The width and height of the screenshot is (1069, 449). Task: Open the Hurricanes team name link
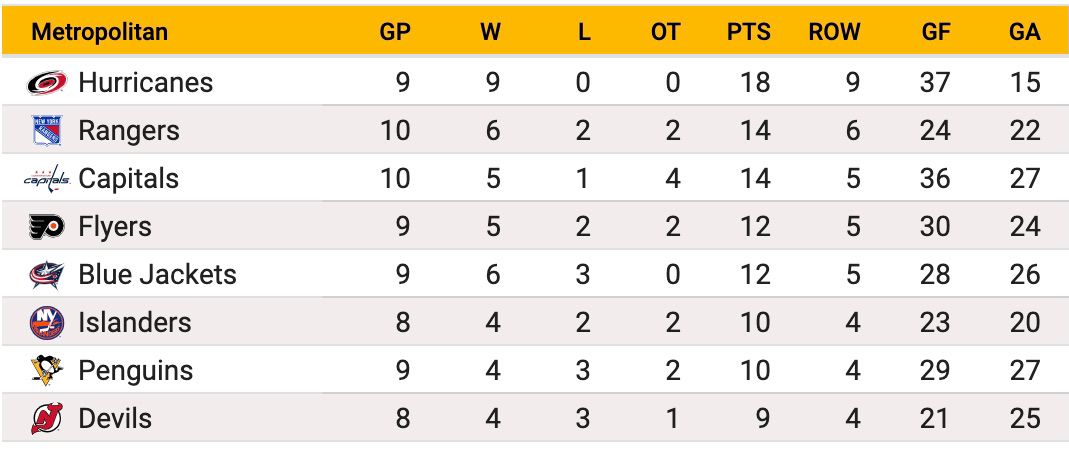(x=146, y=82)
